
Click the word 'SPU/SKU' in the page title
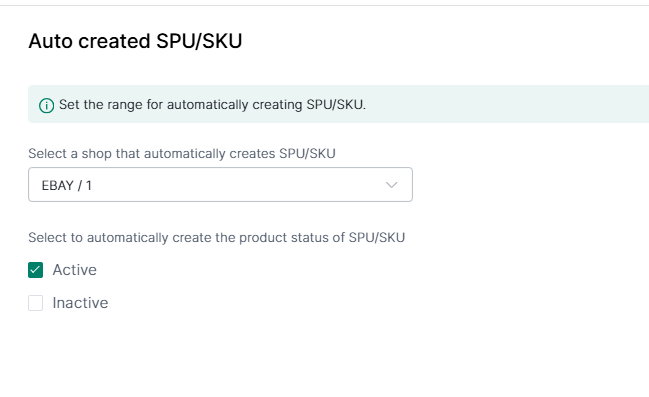point(199,41)
